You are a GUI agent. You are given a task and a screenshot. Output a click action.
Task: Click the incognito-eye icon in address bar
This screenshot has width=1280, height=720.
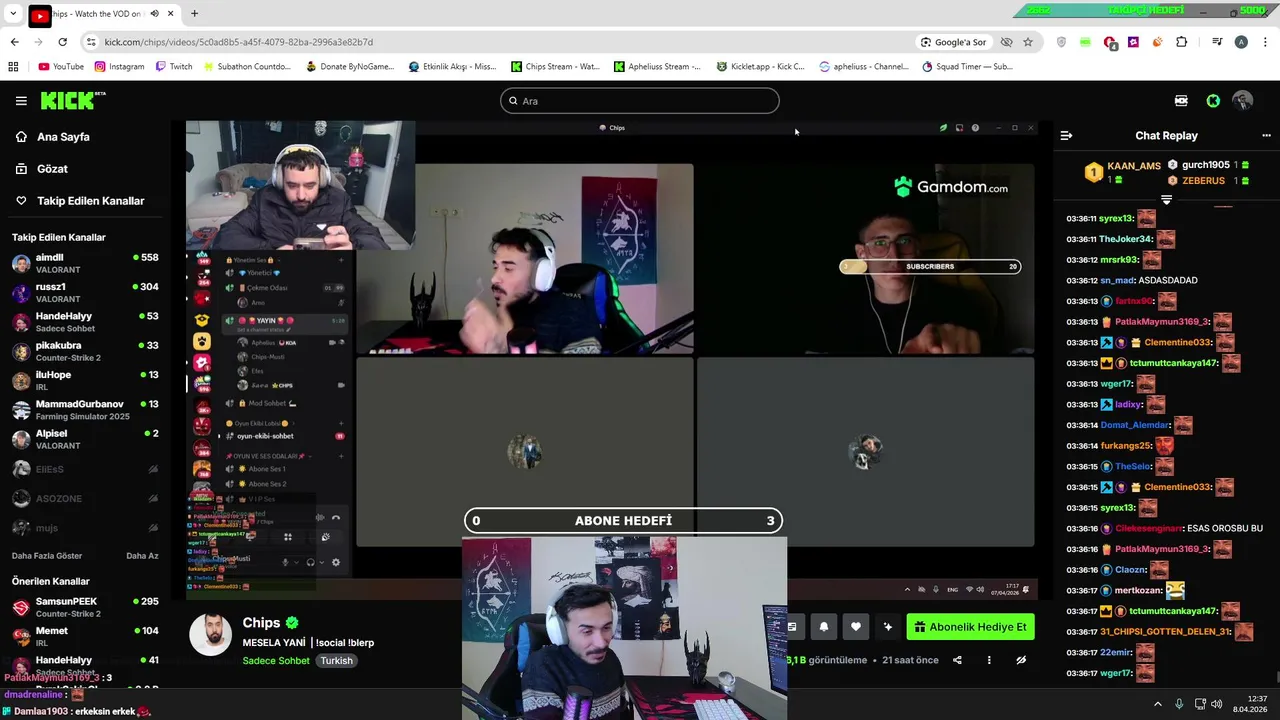[1006, 42]
